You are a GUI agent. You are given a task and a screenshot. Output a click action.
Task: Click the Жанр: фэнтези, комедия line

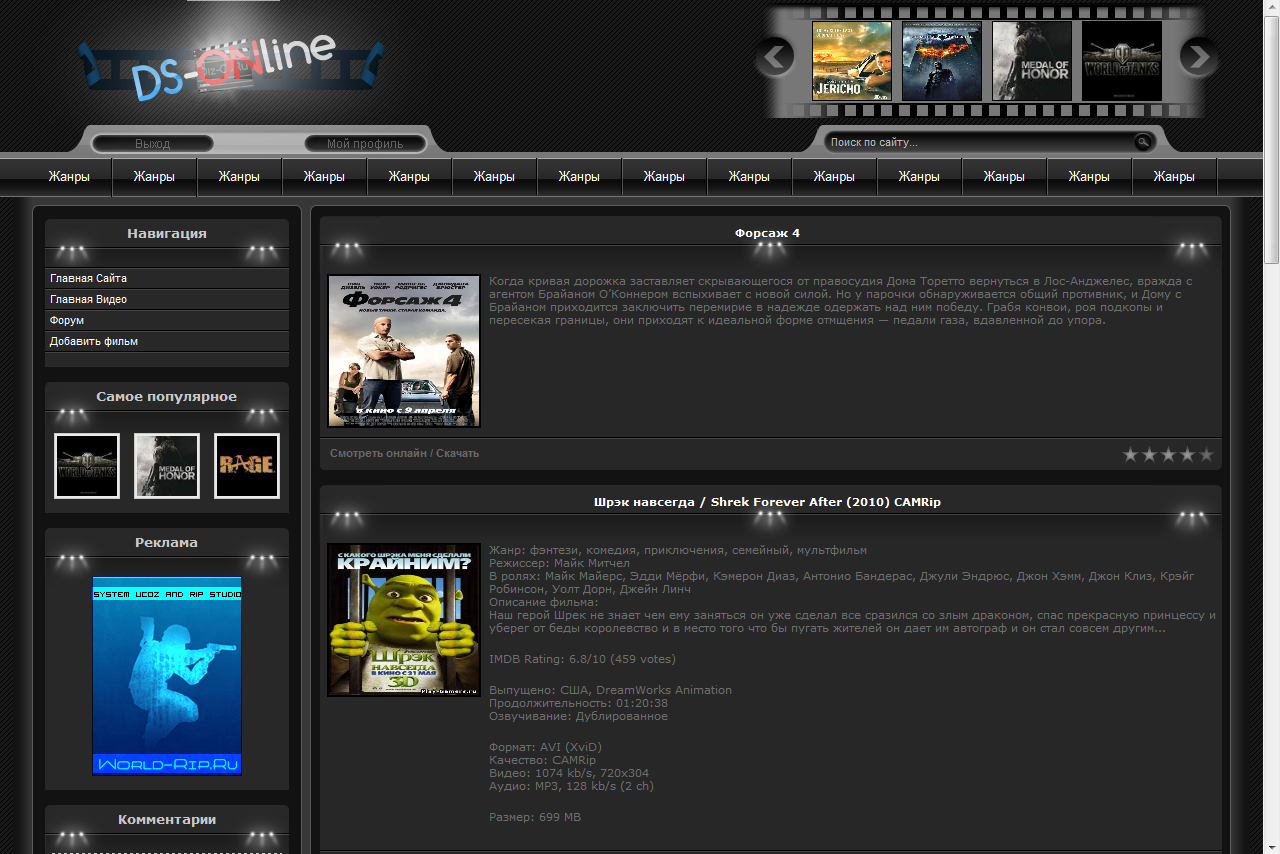pyautogui.click(x=678, y=550)
